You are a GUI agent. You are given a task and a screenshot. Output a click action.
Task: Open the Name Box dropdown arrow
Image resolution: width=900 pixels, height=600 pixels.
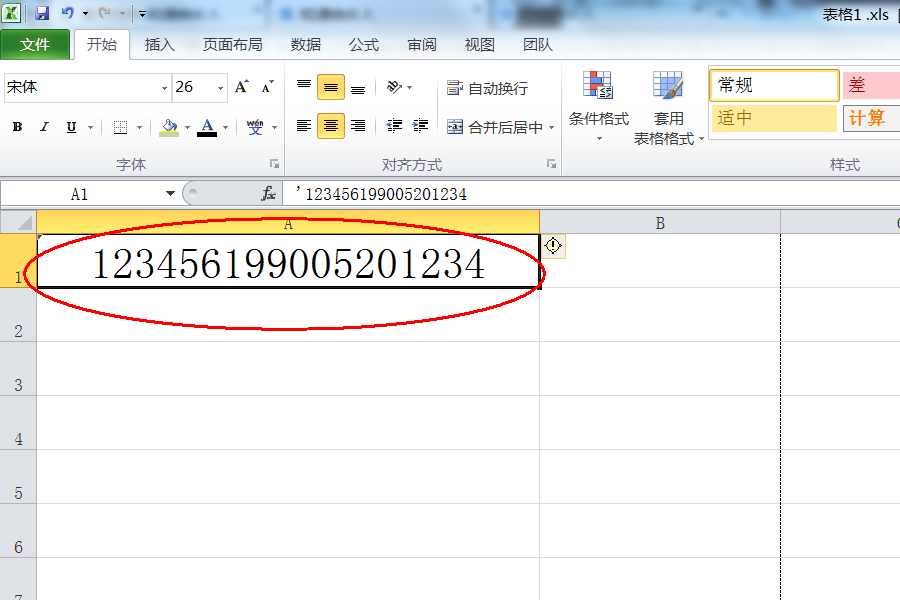170,193
